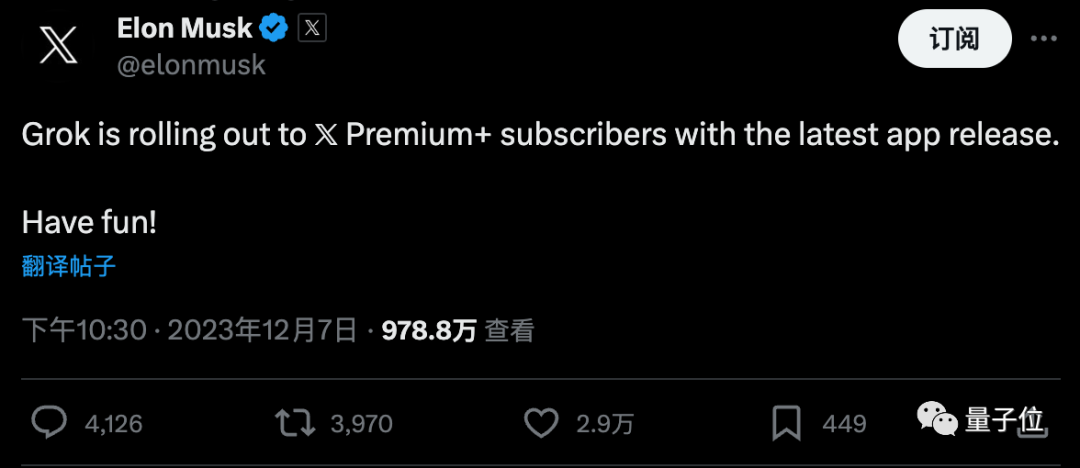Image resolution: width=1080 pixels, height=468 pixels.
Task: View the 978.8万 查看 view count
Action: point(458,332)
